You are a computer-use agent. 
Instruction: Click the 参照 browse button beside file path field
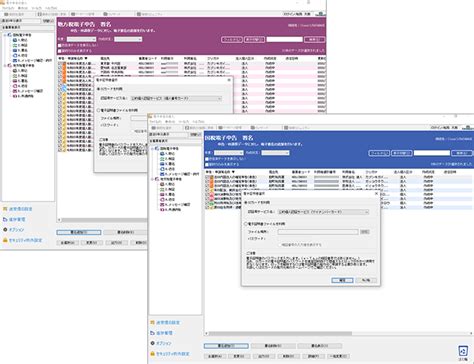(x=365, y=232)
